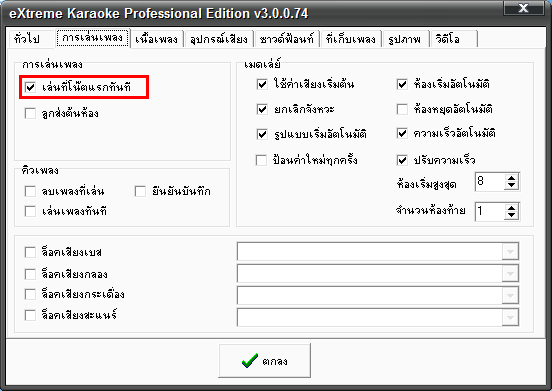
Task: Enable ห้องหยุดอัตโนมัติ checkbox
Action: (x=402, y=109)
